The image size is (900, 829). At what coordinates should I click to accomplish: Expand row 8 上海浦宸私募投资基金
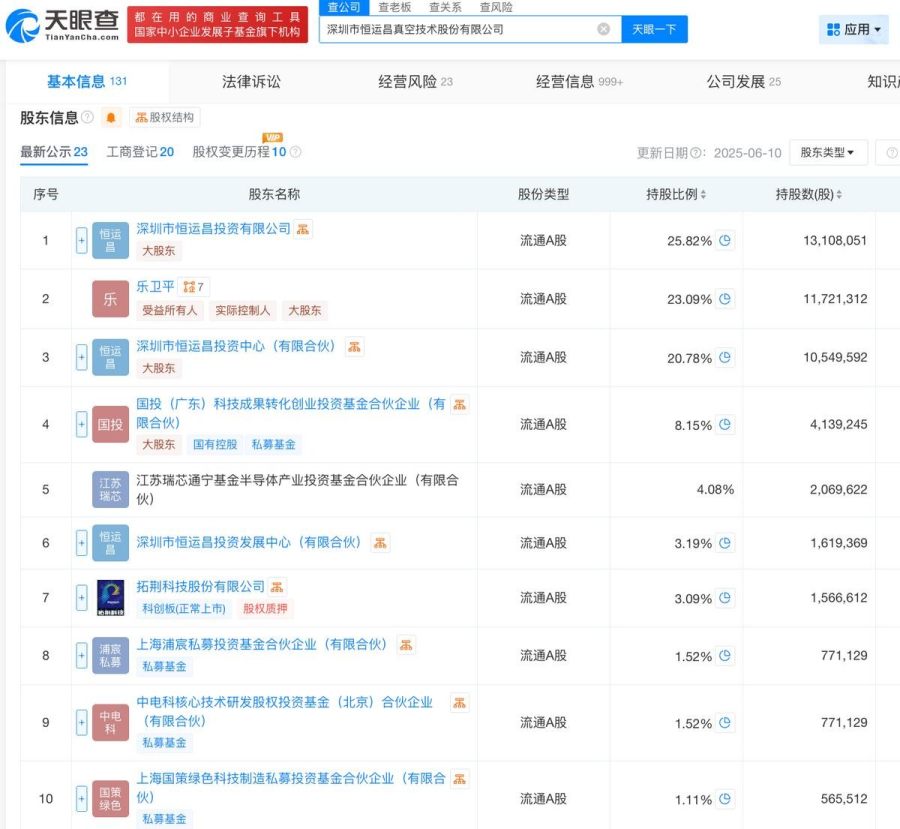82,656
